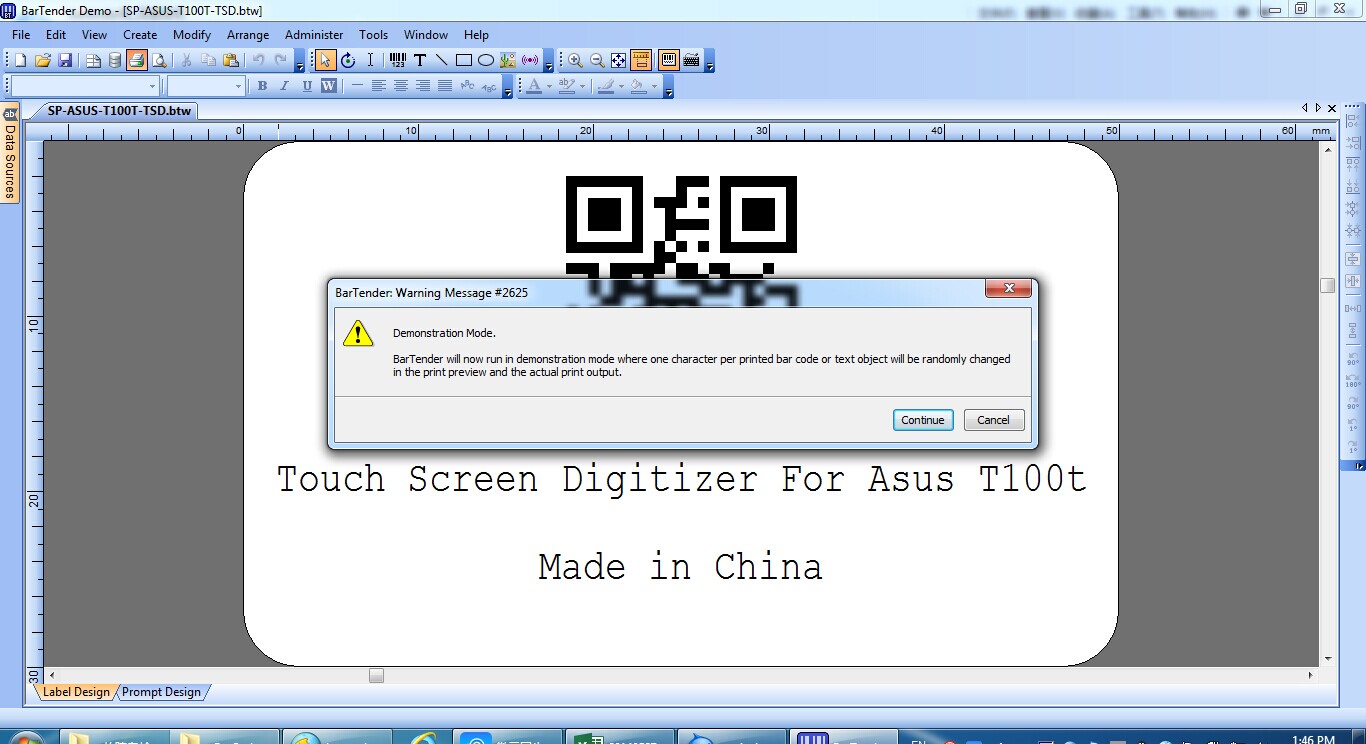Viewport: 1366px width, 744px height.
Task: Choose the Bar Code creation tool
Action: [398, 61]
